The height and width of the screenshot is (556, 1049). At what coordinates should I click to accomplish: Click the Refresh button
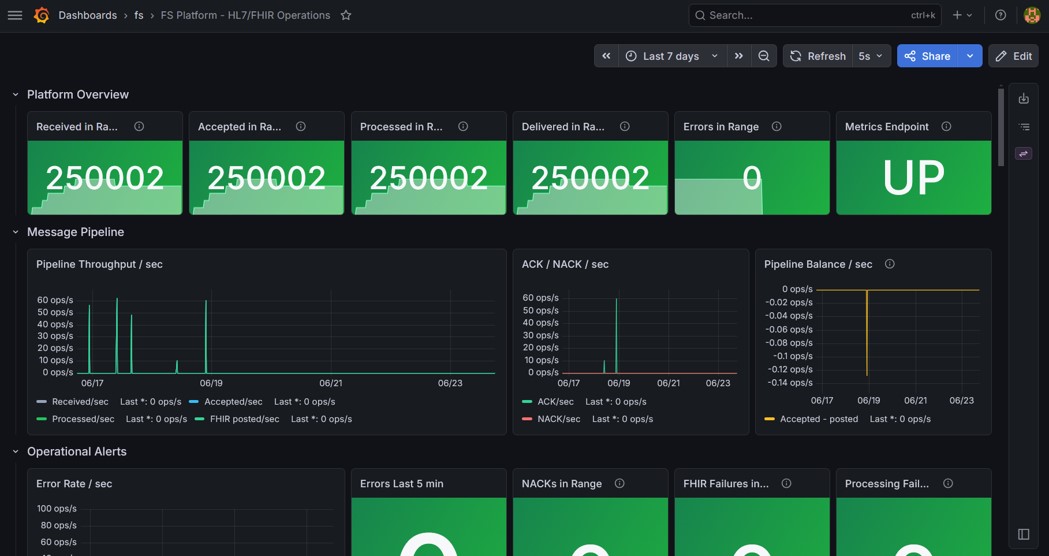tap(818, 56)
